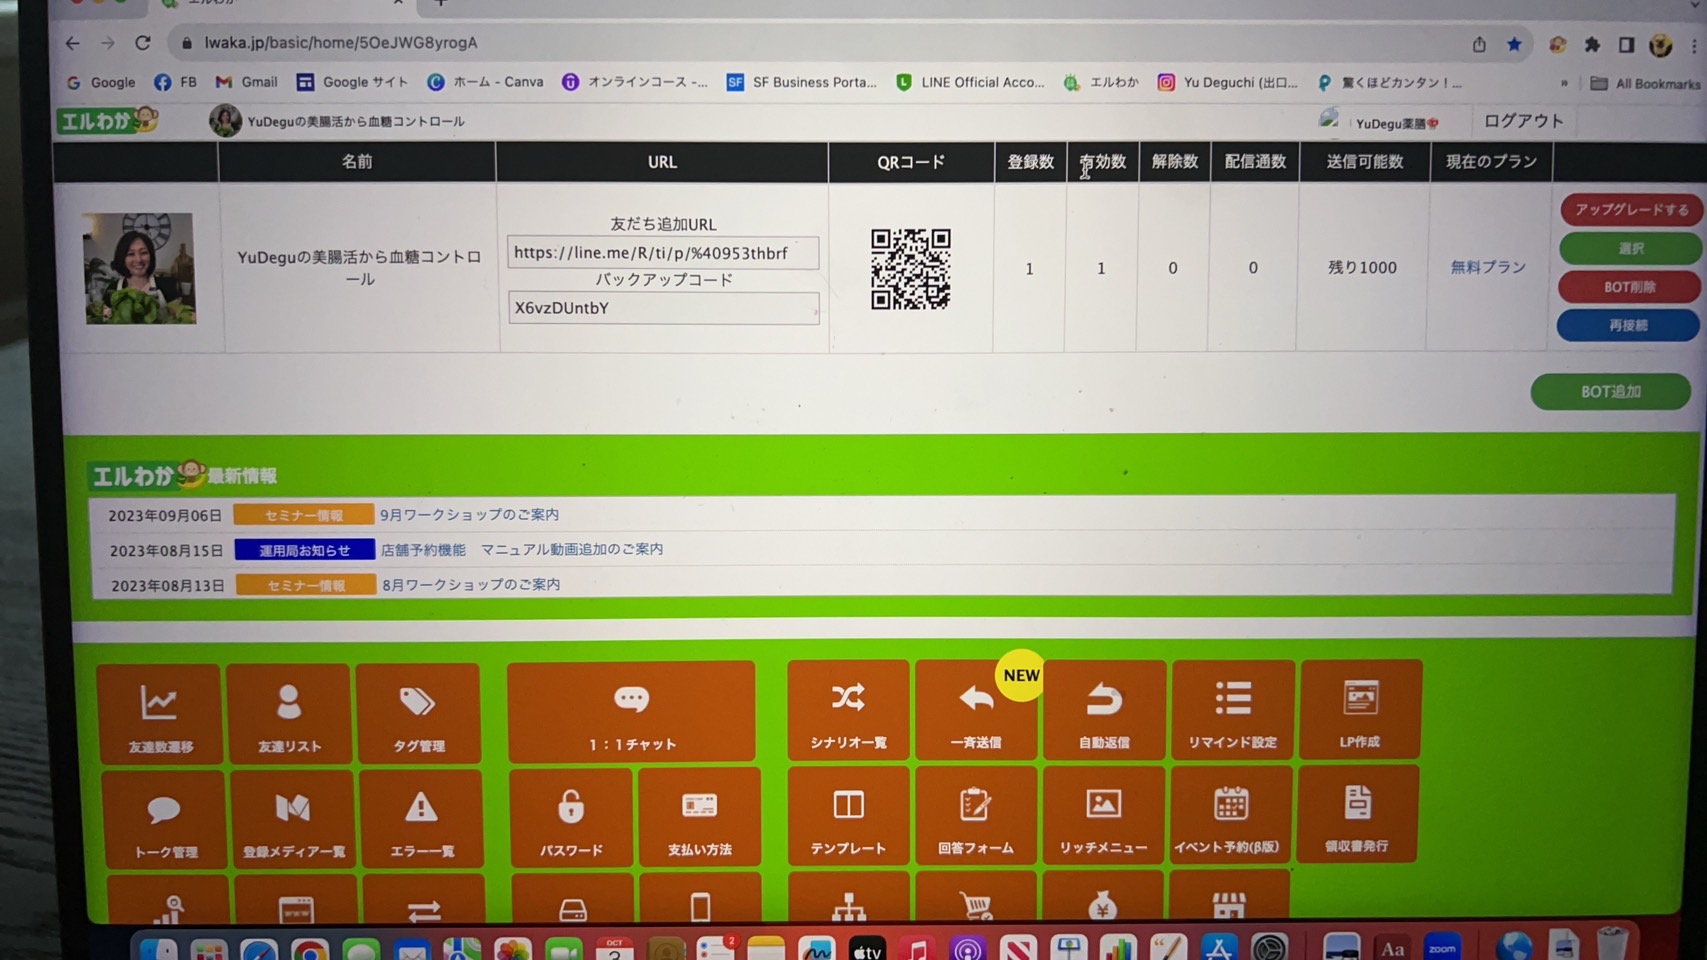Click the 登録数 column header

tap(1030, 162)
